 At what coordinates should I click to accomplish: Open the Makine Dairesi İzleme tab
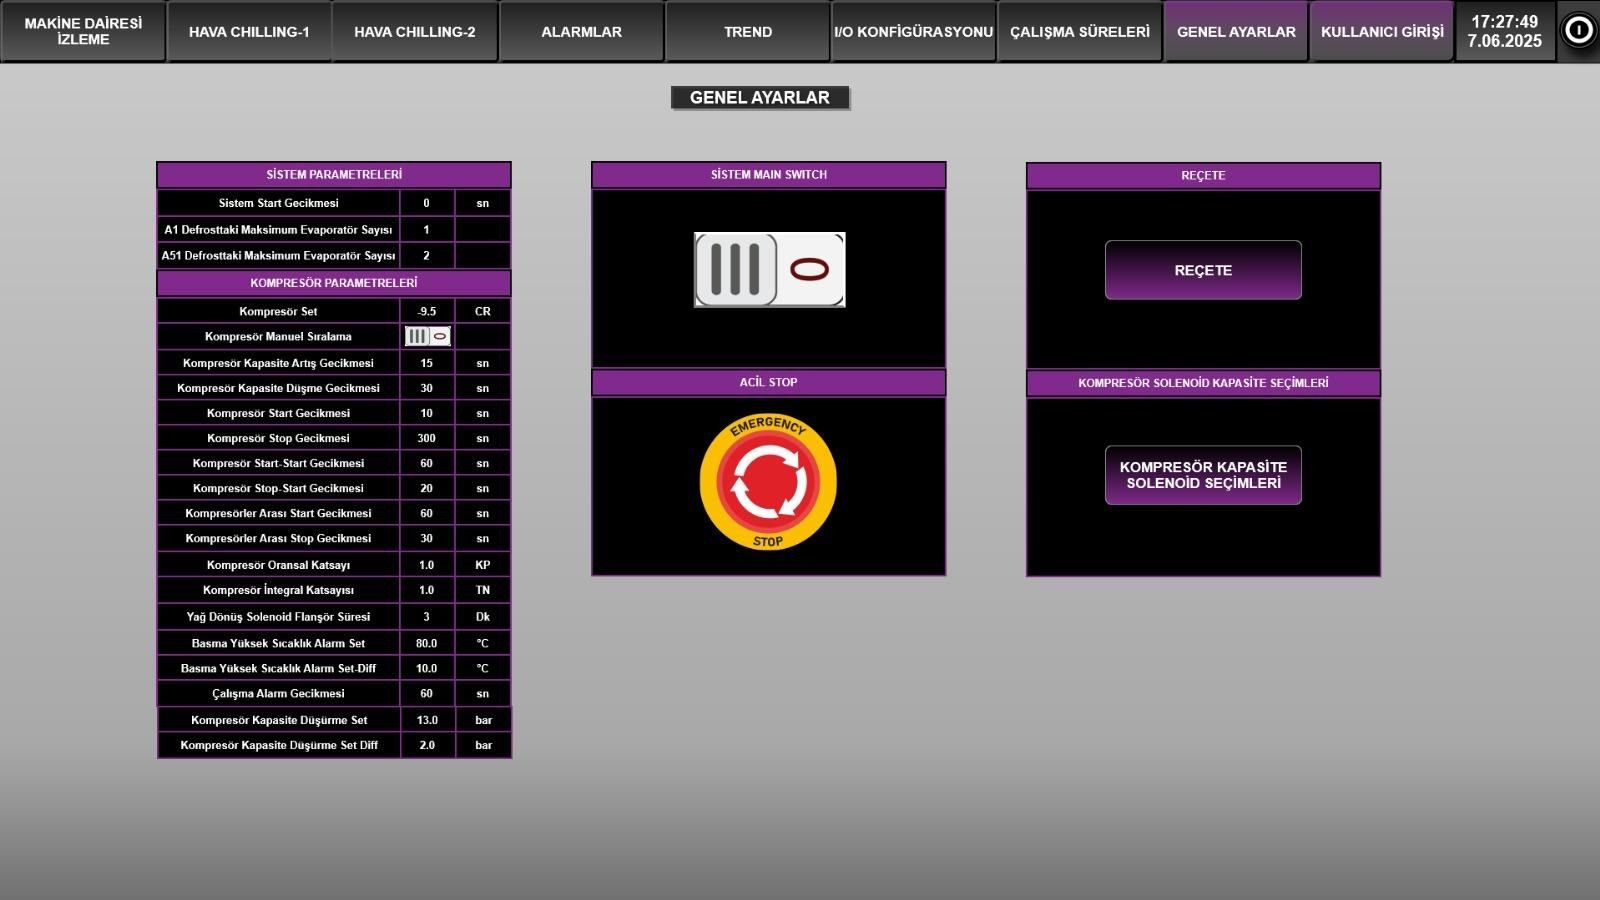(x=83, y=31)
